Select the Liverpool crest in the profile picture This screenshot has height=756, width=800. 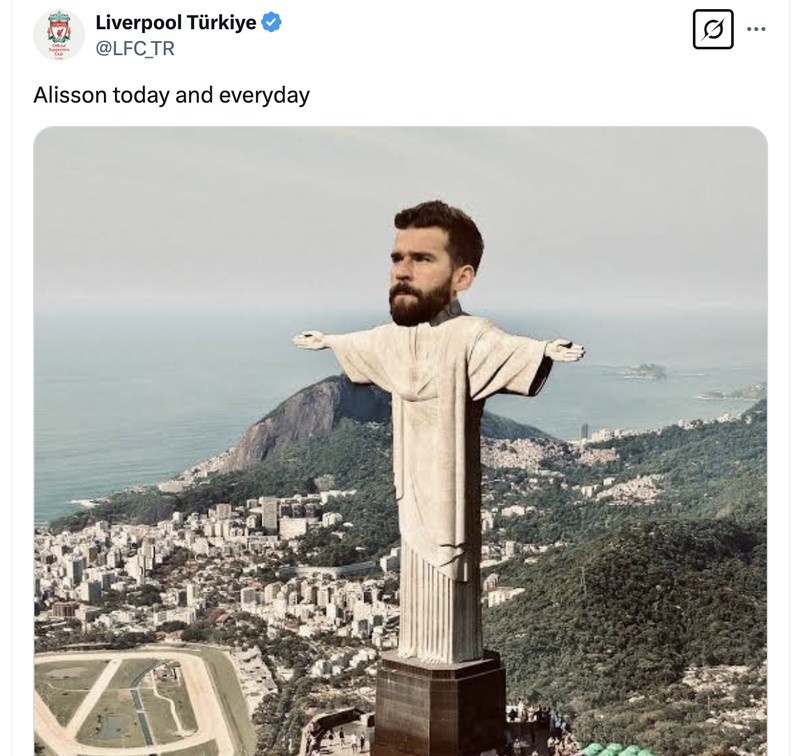[57, 28]
